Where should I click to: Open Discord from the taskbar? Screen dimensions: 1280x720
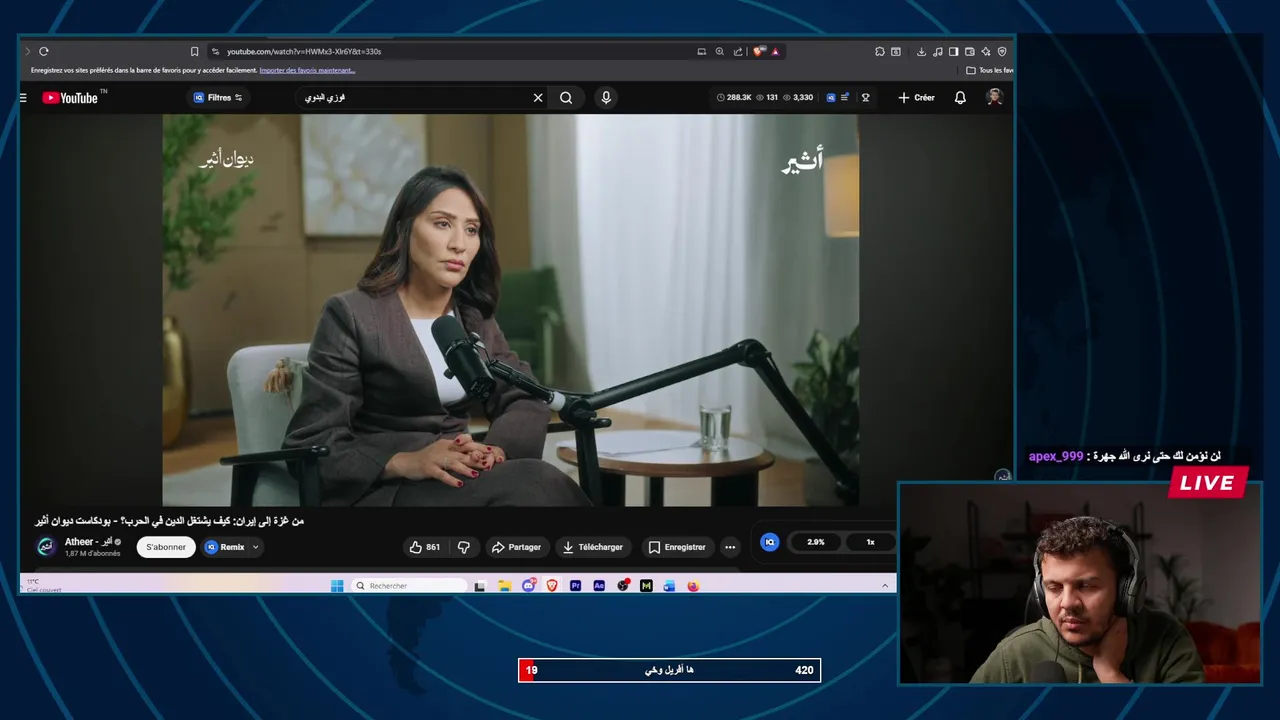[x=528, y=586]
